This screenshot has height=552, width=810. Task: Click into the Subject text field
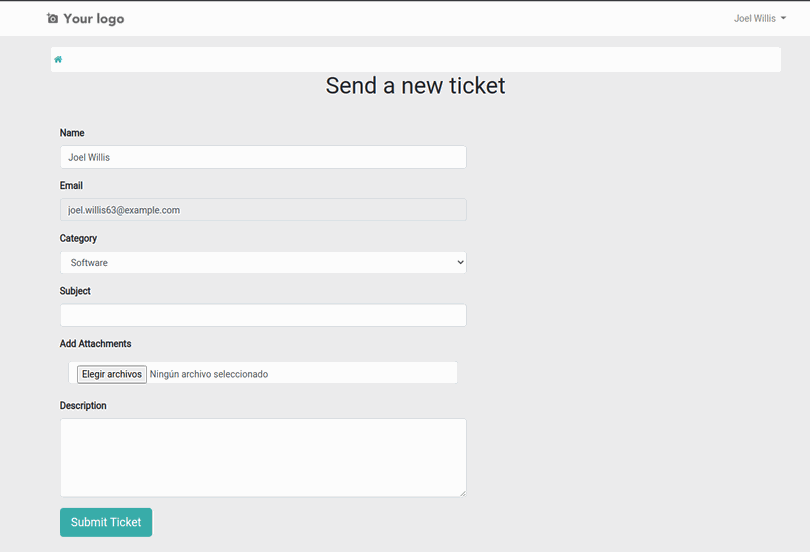[263, 315]
